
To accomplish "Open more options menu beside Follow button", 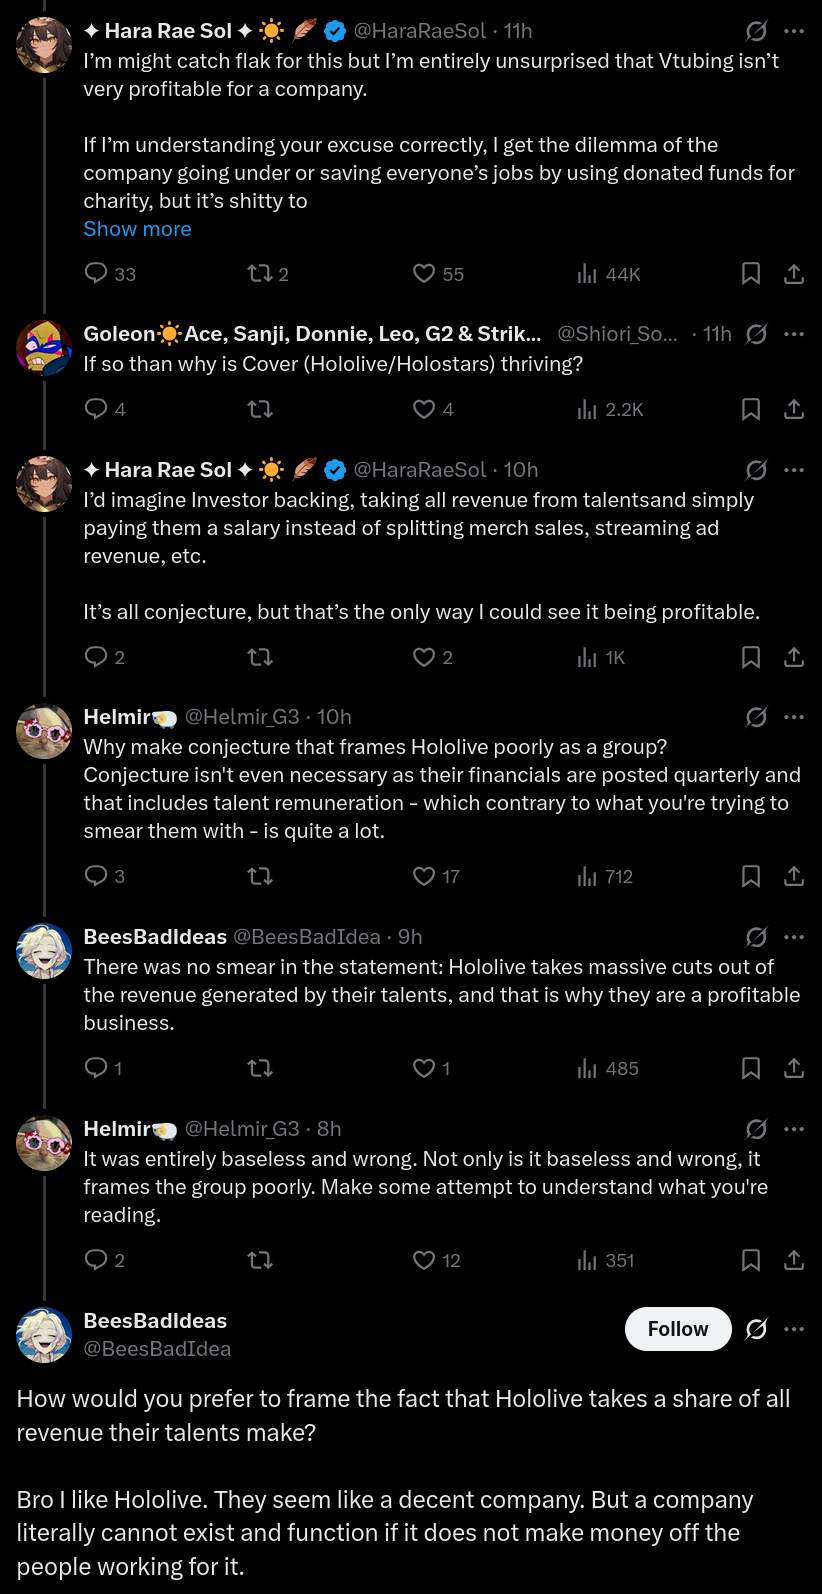I will tap(794, 1329).
